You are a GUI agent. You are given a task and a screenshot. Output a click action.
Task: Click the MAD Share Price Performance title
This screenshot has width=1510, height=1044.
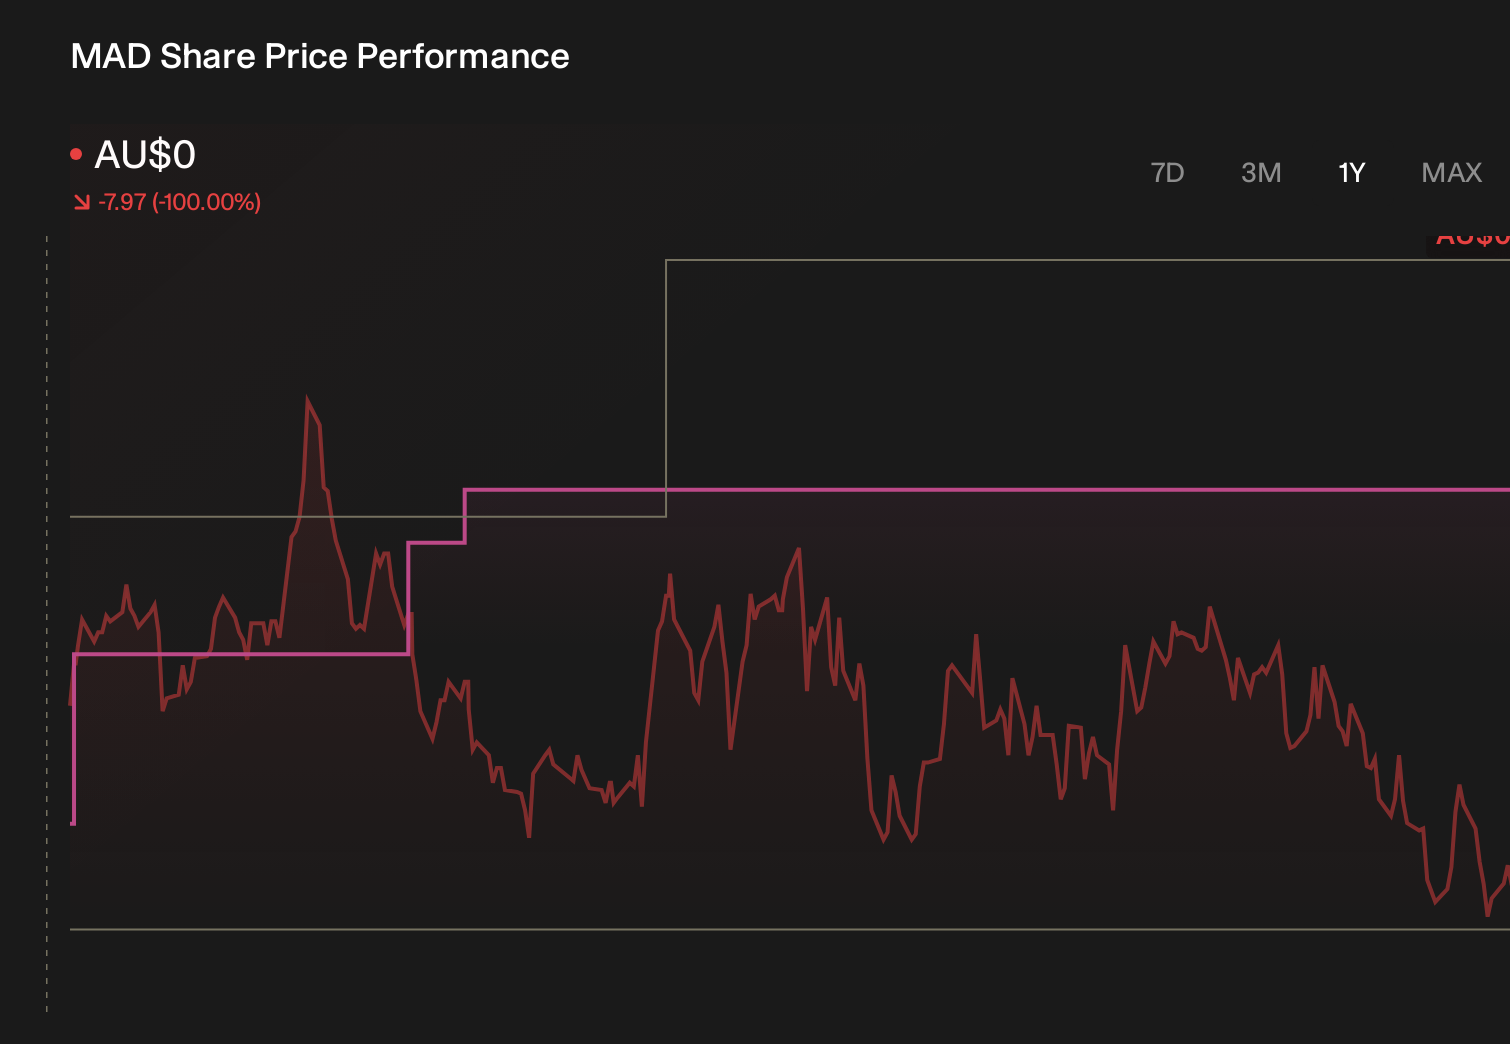pyautogui.click(x=320, y=56)
